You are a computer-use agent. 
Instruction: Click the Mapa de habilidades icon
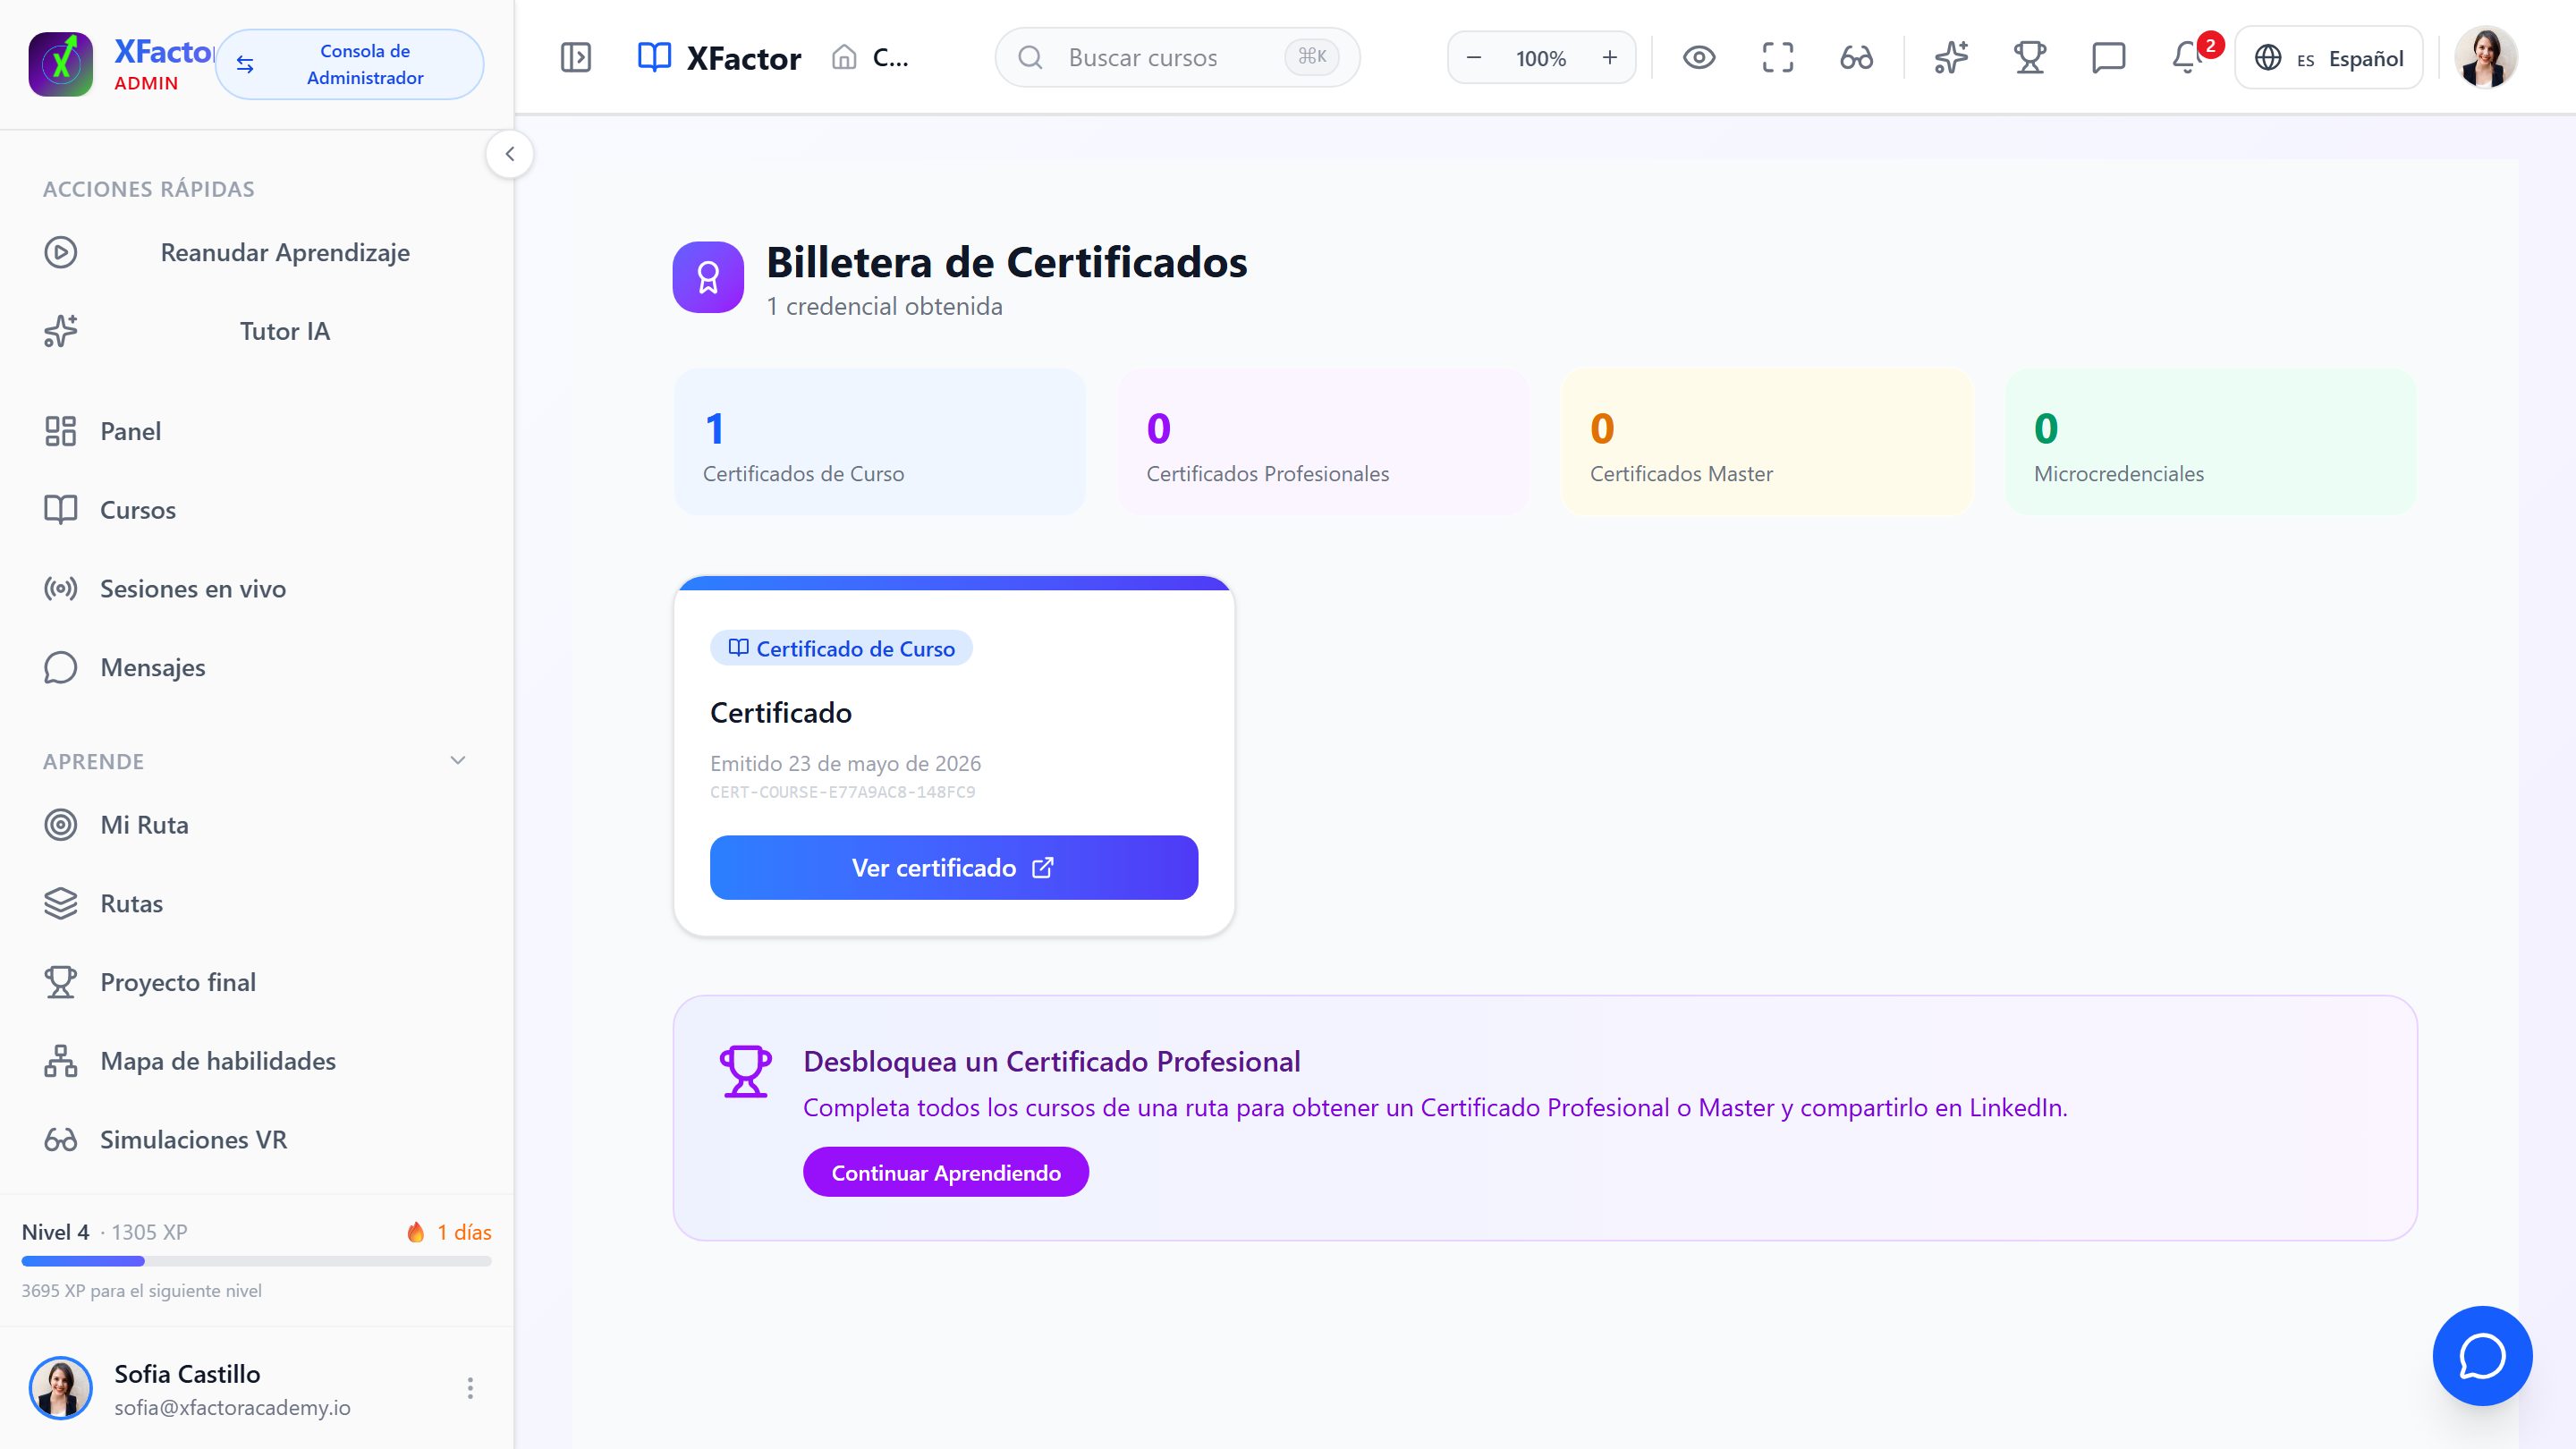pyautogui.click(x=60, y=1061)
